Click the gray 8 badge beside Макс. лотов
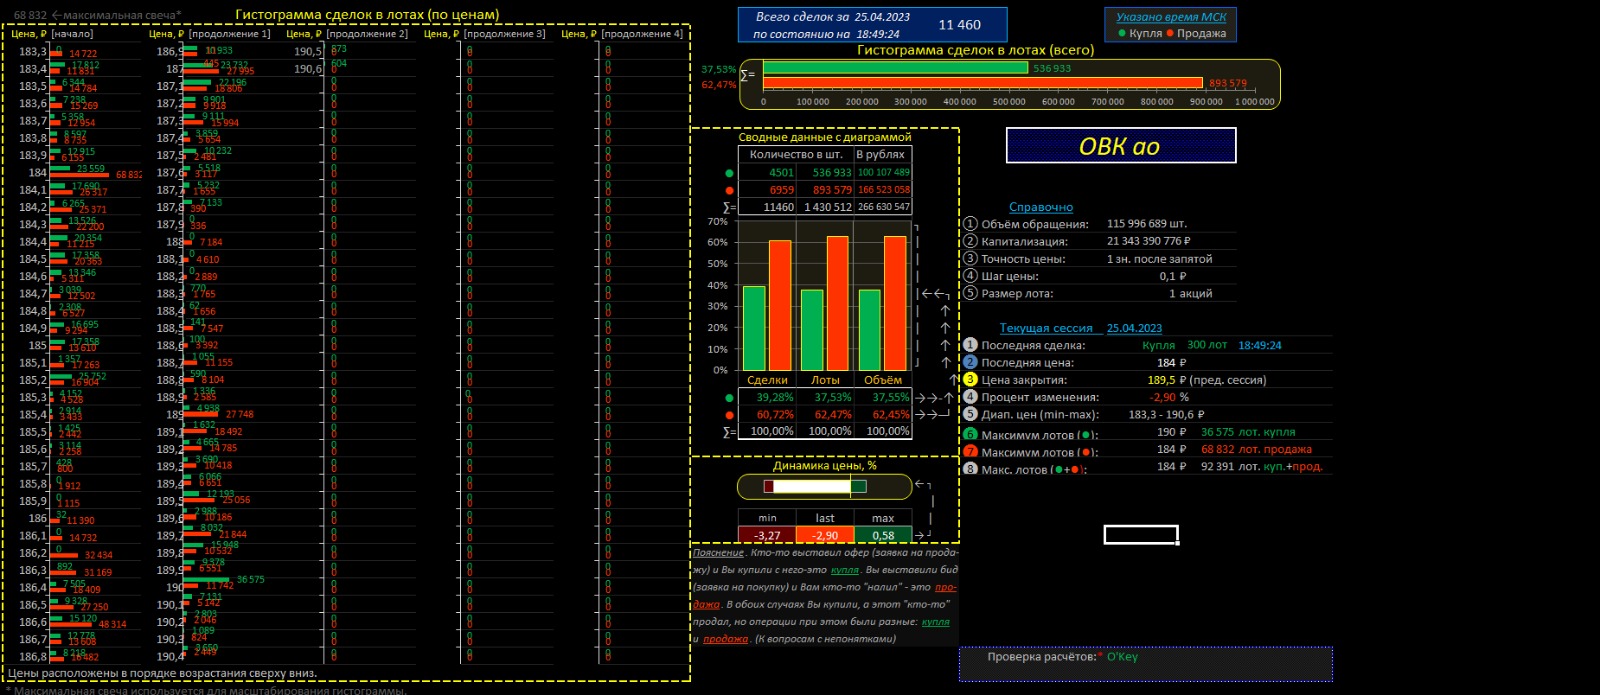 [x=969, y=468]
